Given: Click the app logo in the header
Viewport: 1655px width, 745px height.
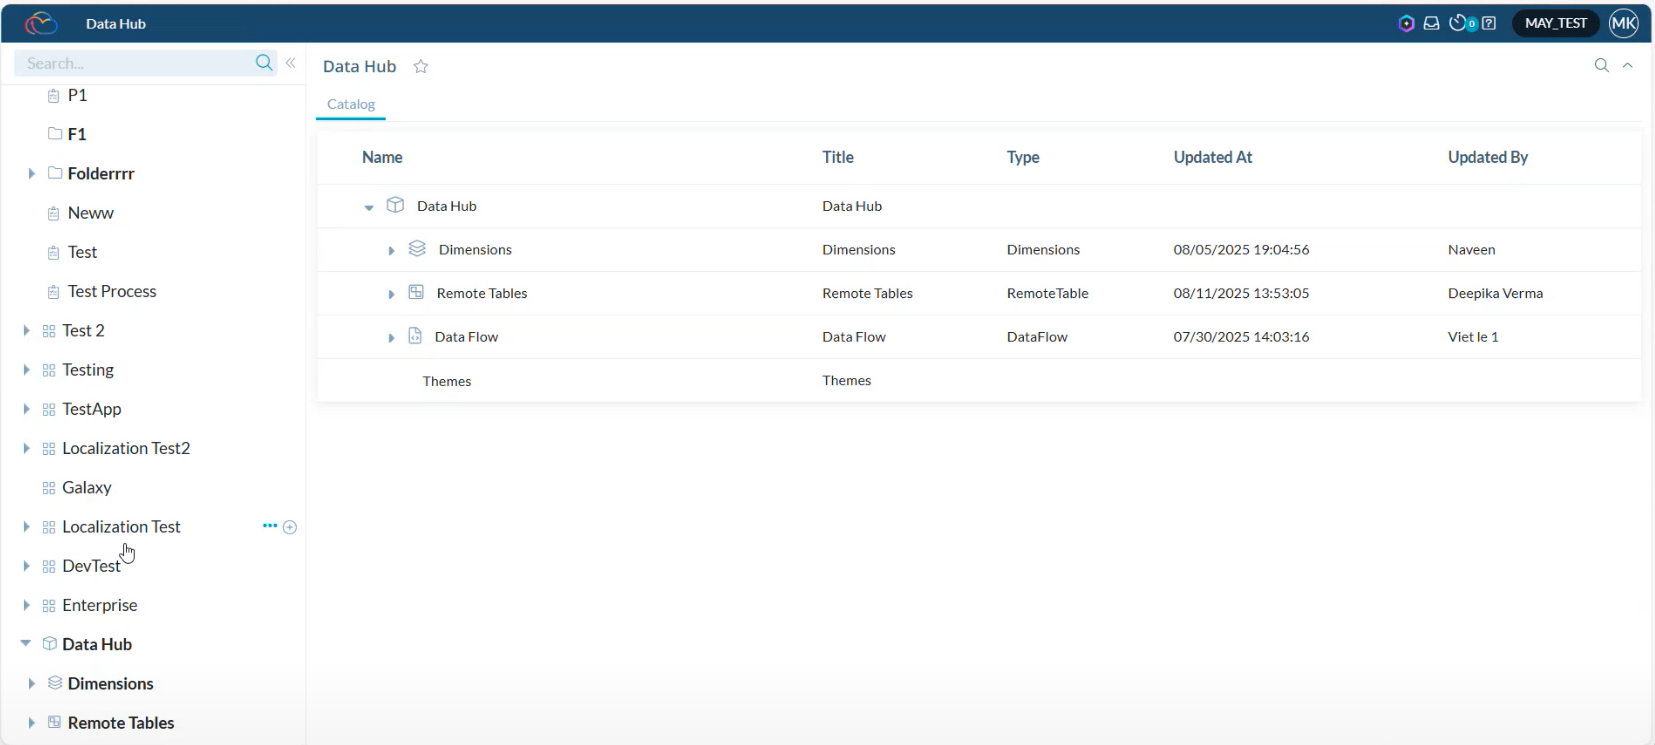Looking at the screenshot, I should click(41, 23).
